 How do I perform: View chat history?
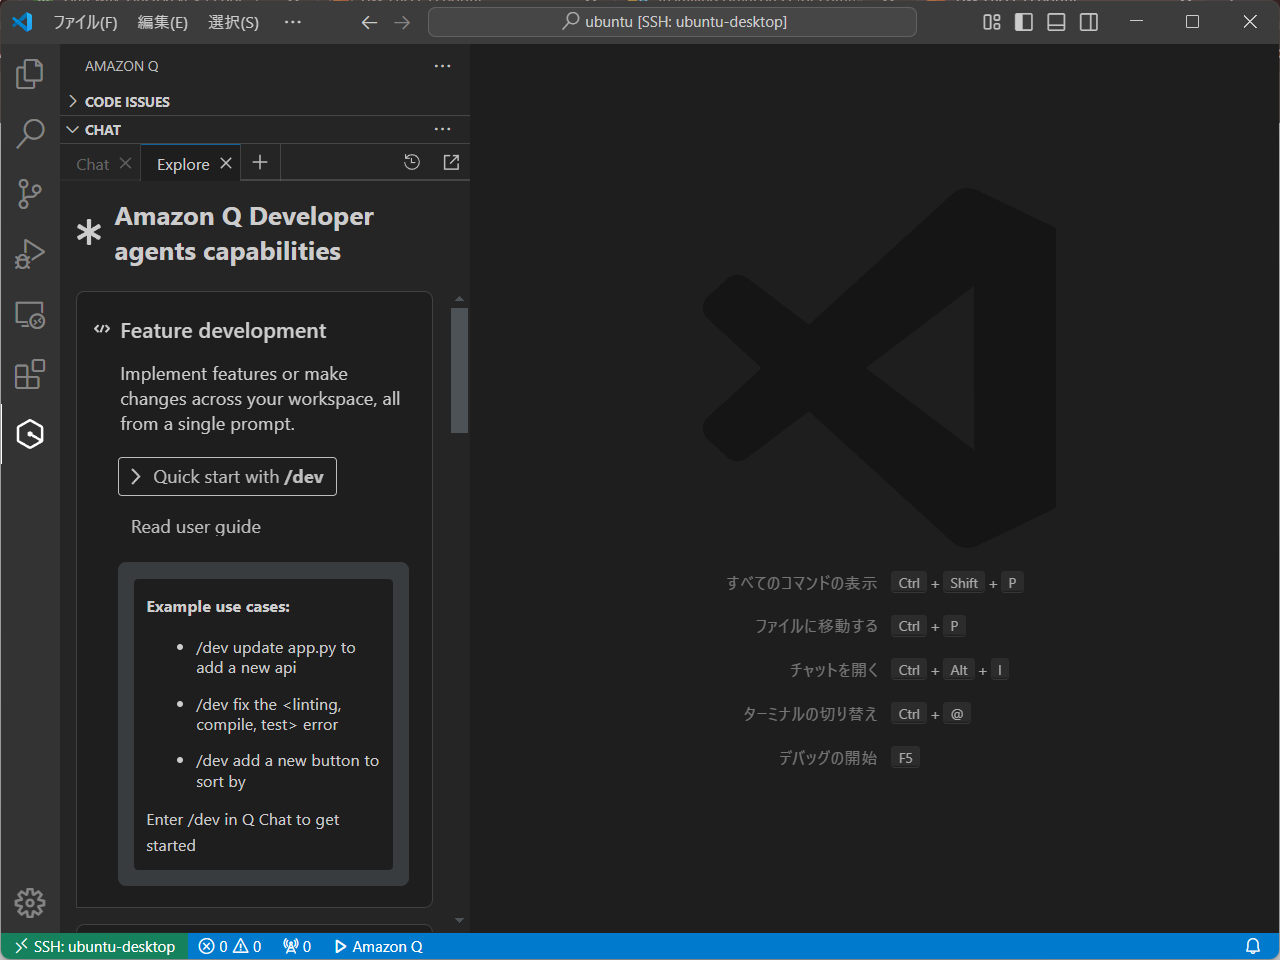point(412,162)
